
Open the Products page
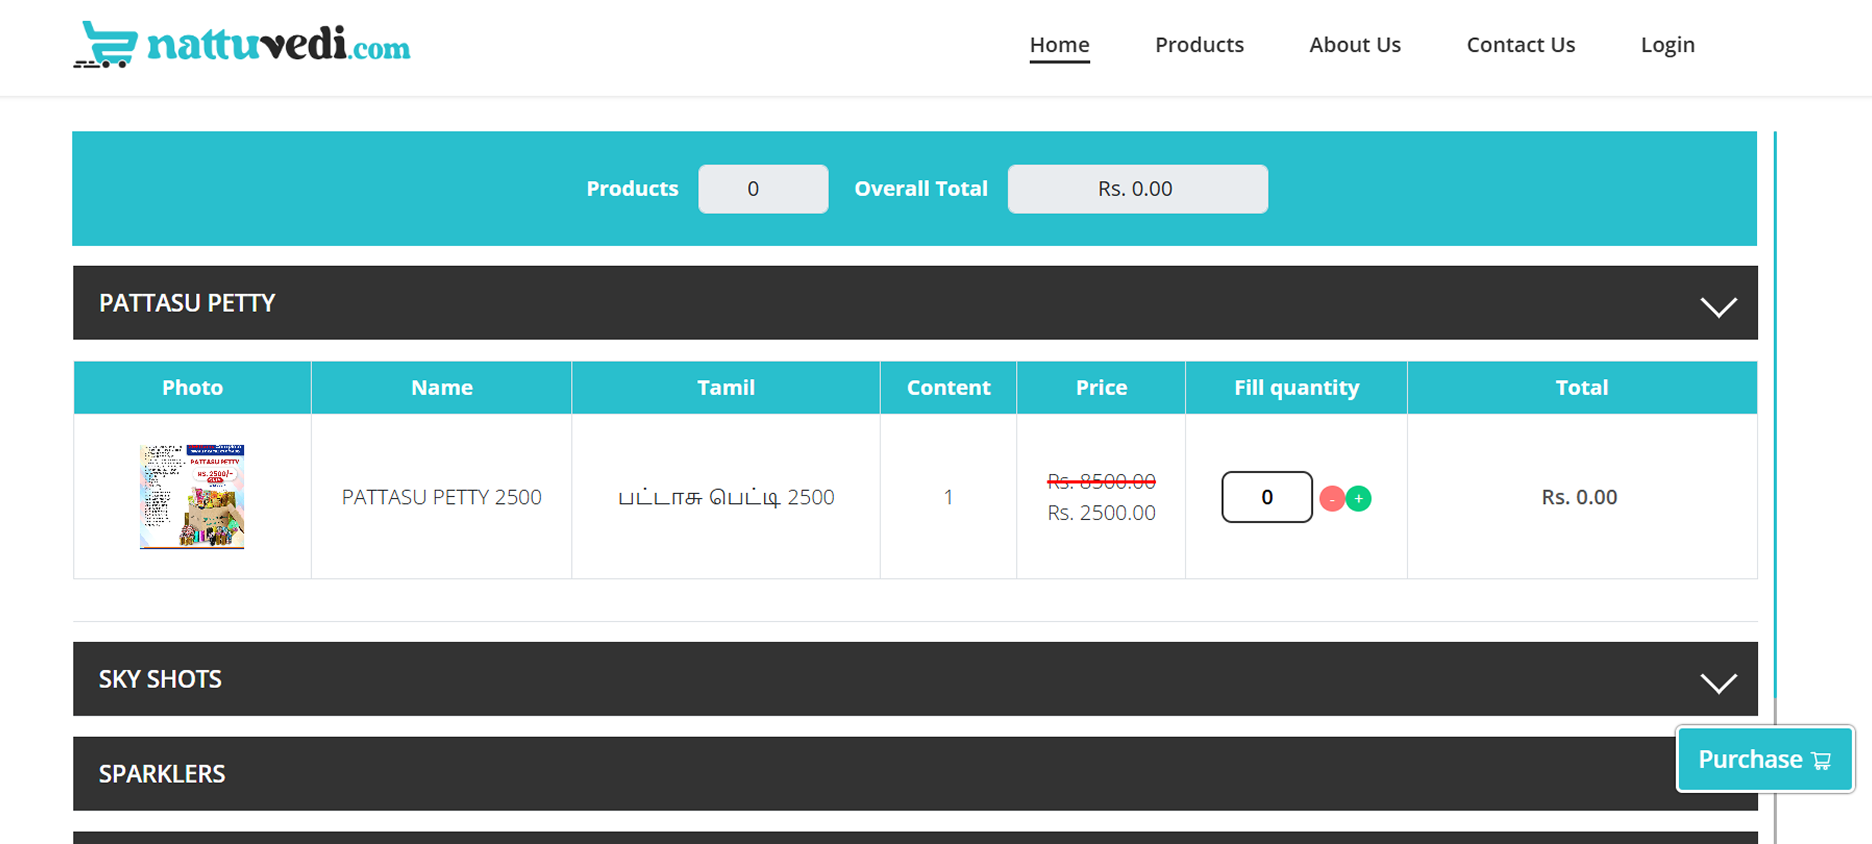1199,45
